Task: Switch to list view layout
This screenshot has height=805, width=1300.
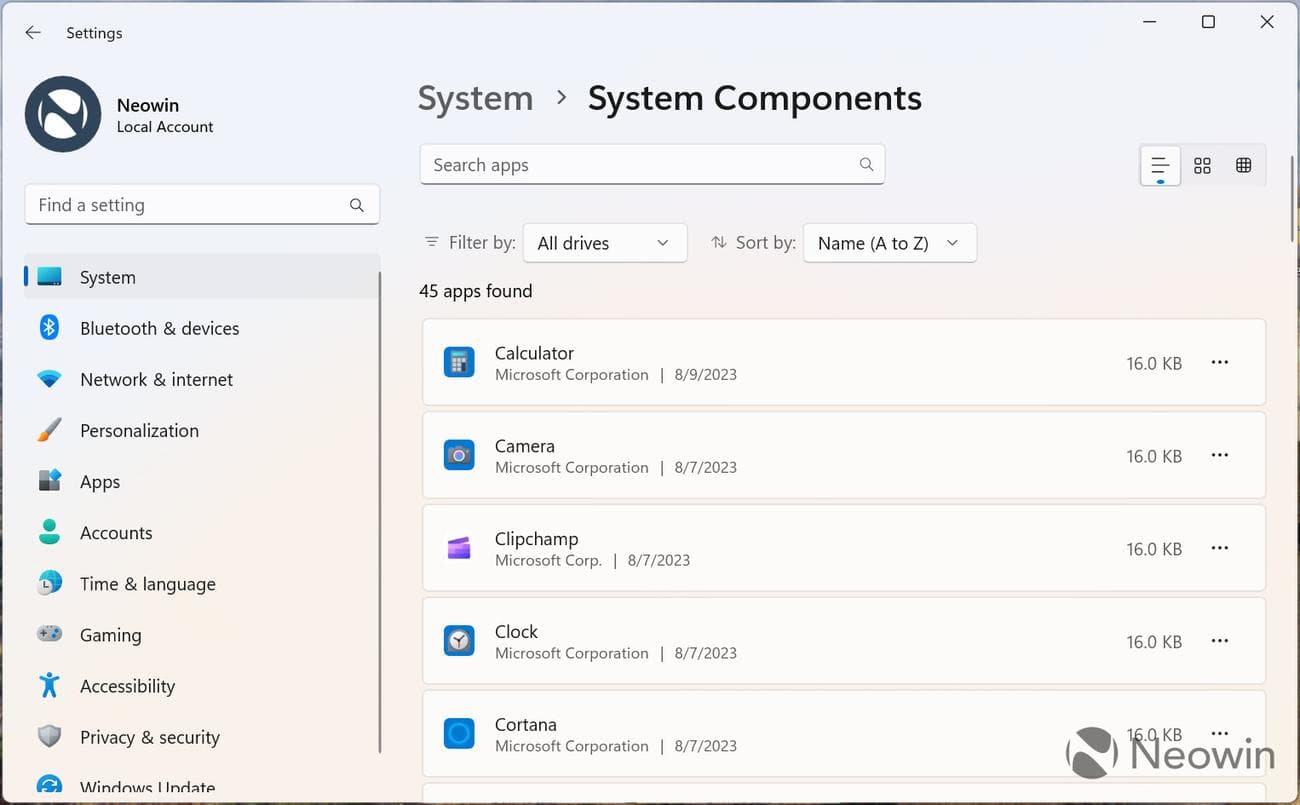Action: [1160, 166]
